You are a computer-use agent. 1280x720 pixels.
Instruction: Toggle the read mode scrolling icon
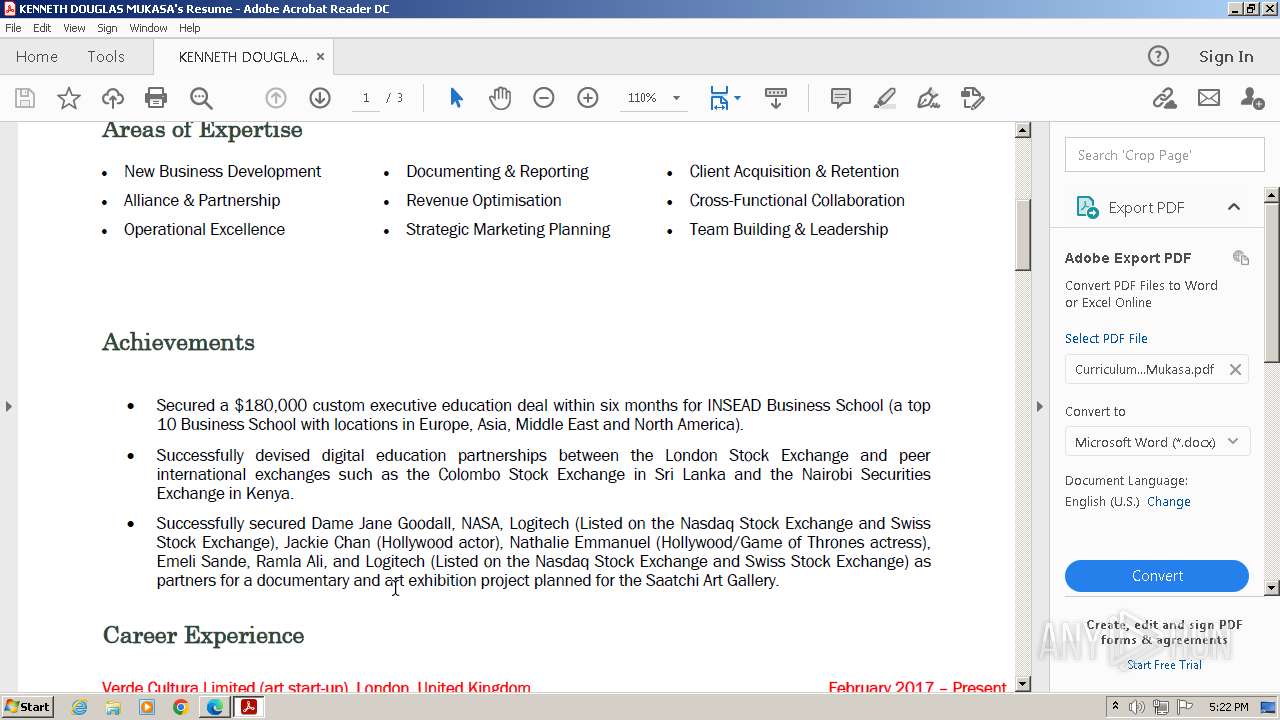point(776,98)
